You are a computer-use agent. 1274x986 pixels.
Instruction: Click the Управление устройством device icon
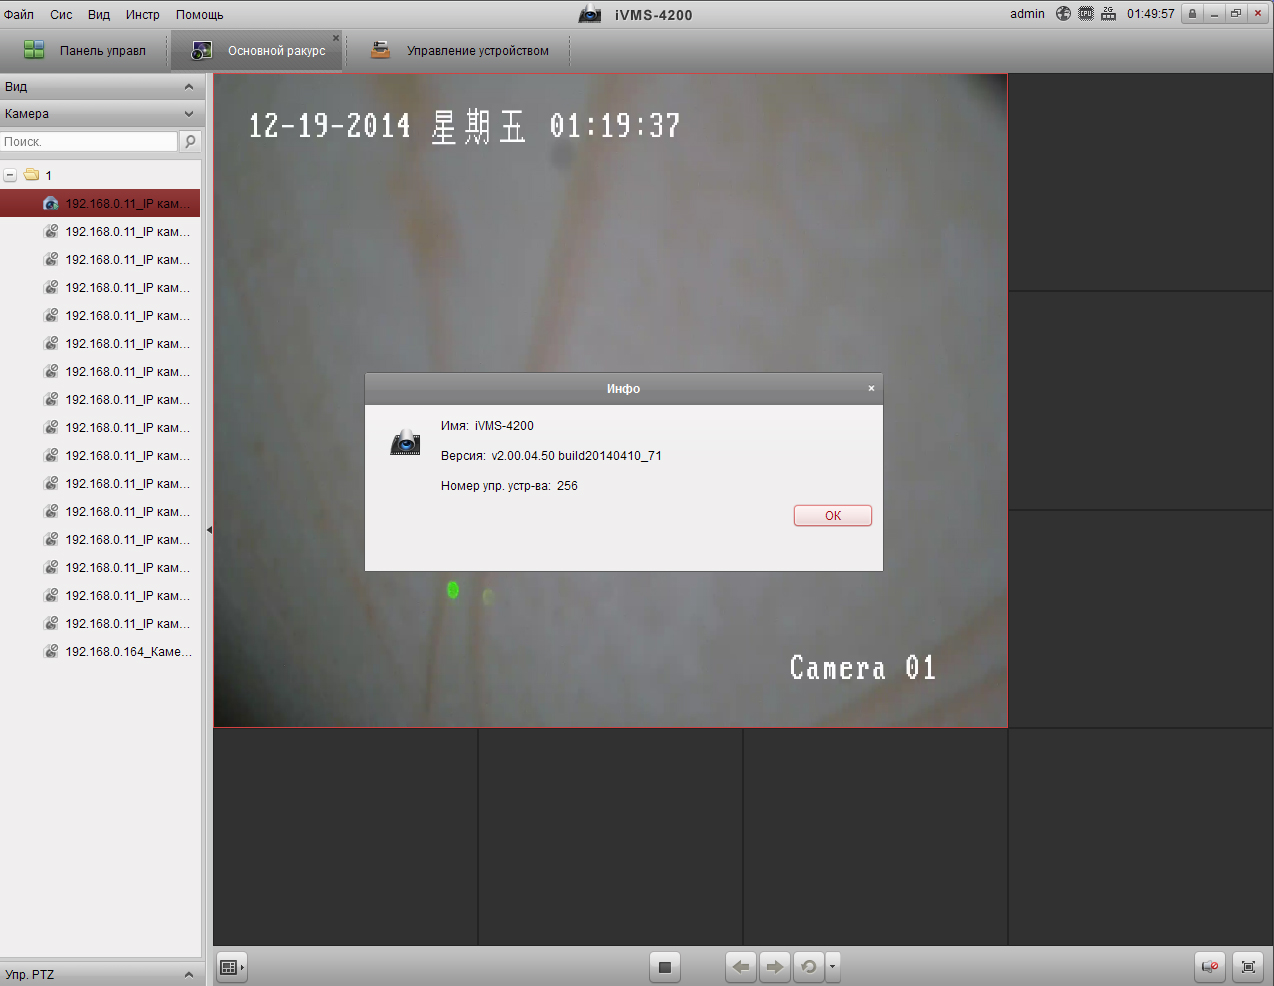click(381, 50)
